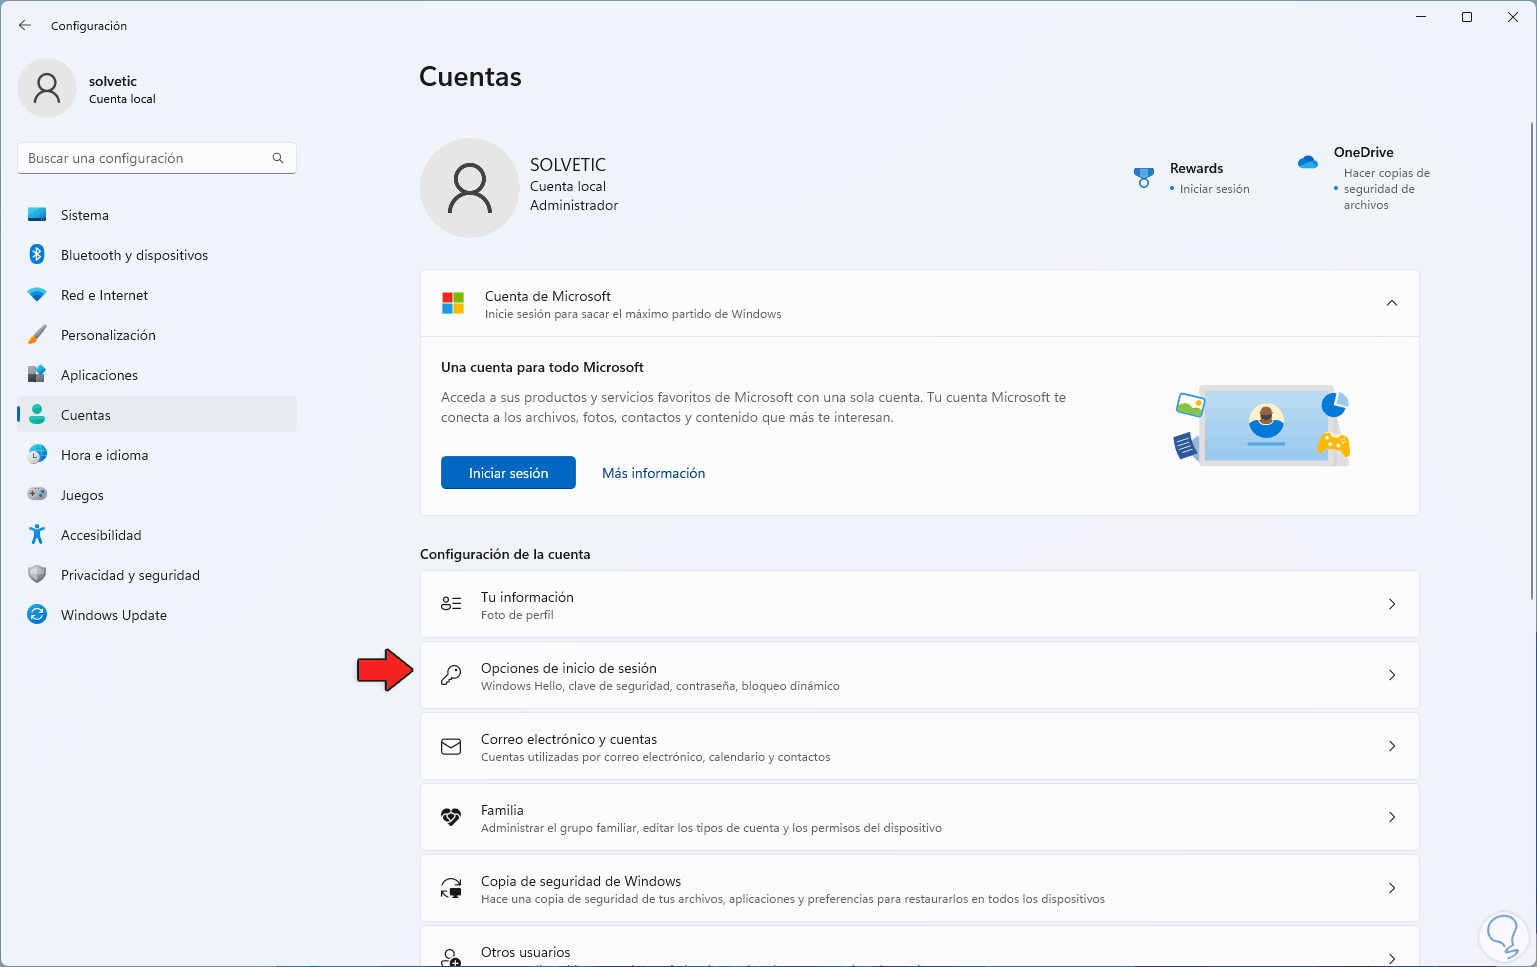Open Correo electrónico y cuentas chevron

pos(1392,746)
